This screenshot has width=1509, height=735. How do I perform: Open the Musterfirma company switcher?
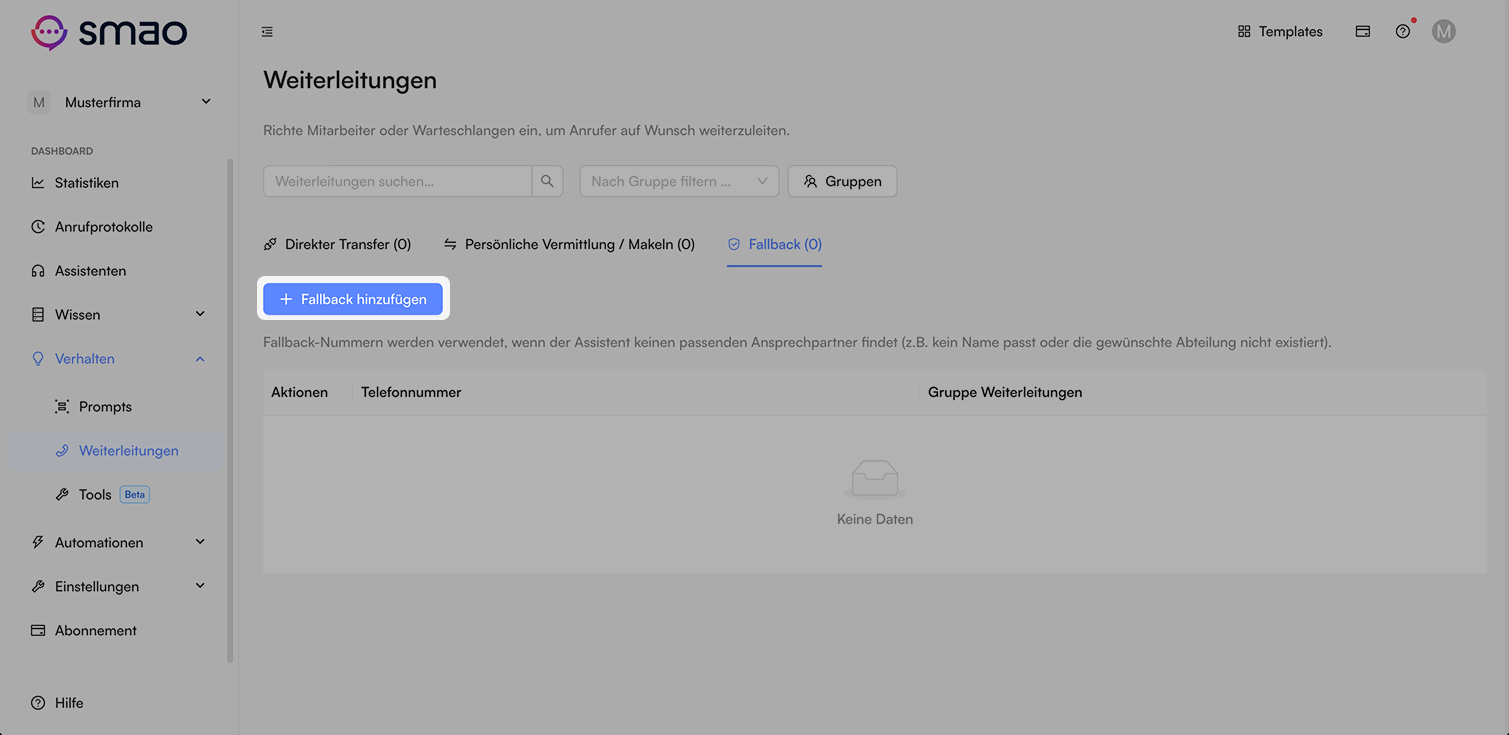[120, 102]
